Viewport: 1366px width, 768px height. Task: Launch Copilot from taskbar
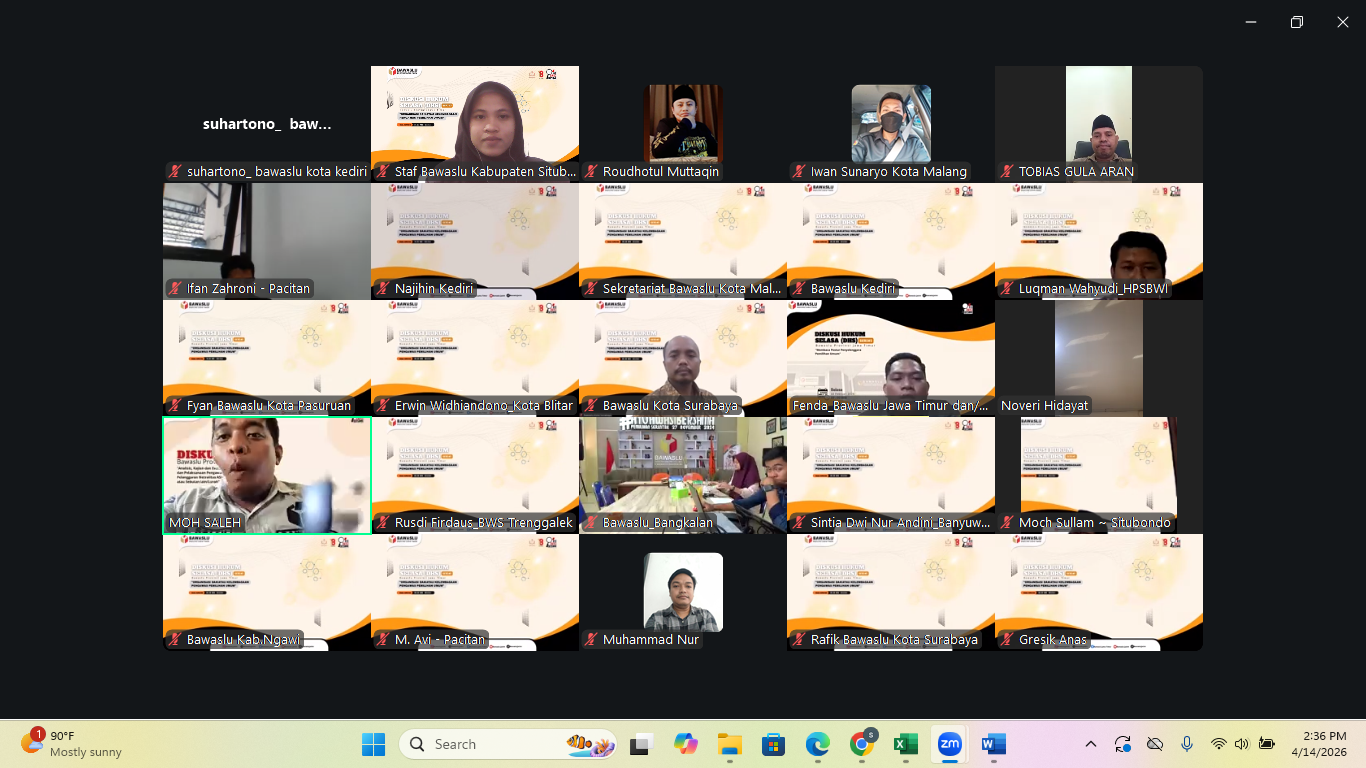pos(685,744)
